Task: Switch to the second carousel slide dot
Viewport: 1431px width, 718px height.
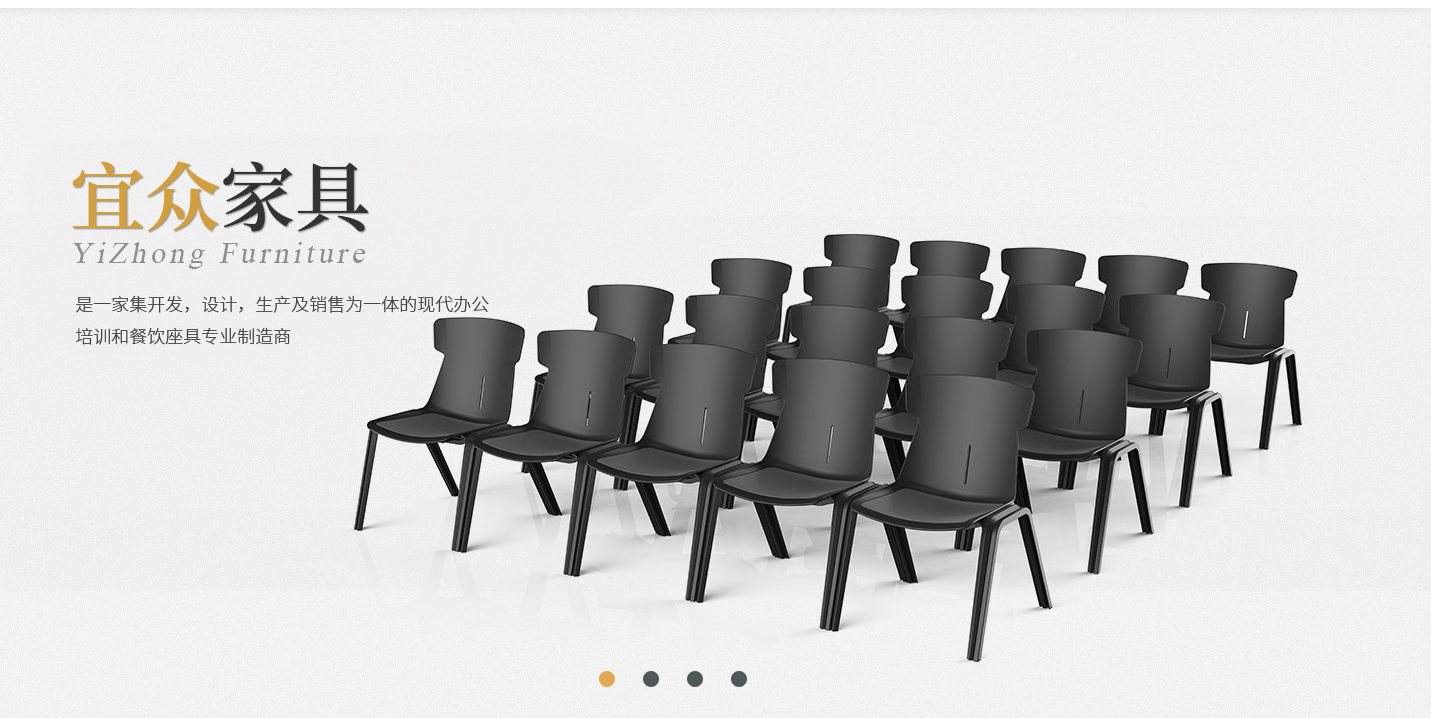Action: click(x=651, y=679)
